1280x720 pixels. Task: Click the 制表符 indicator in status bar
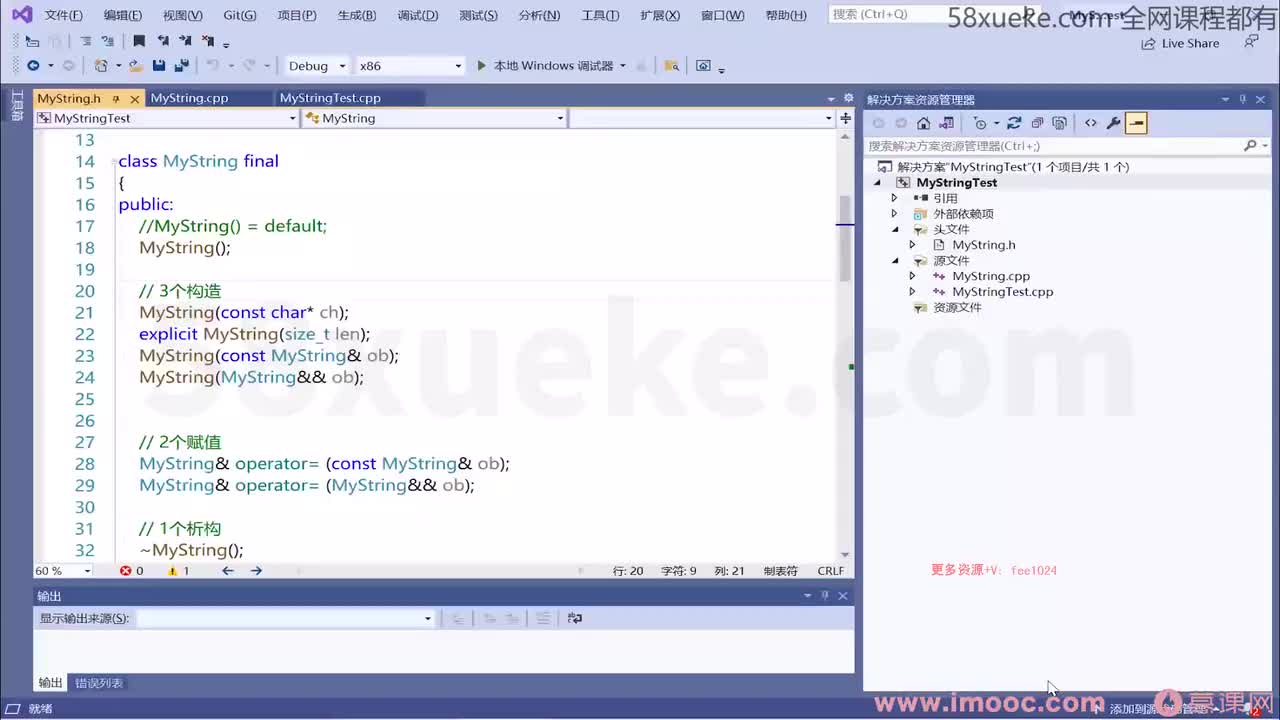tap(780, 571)
